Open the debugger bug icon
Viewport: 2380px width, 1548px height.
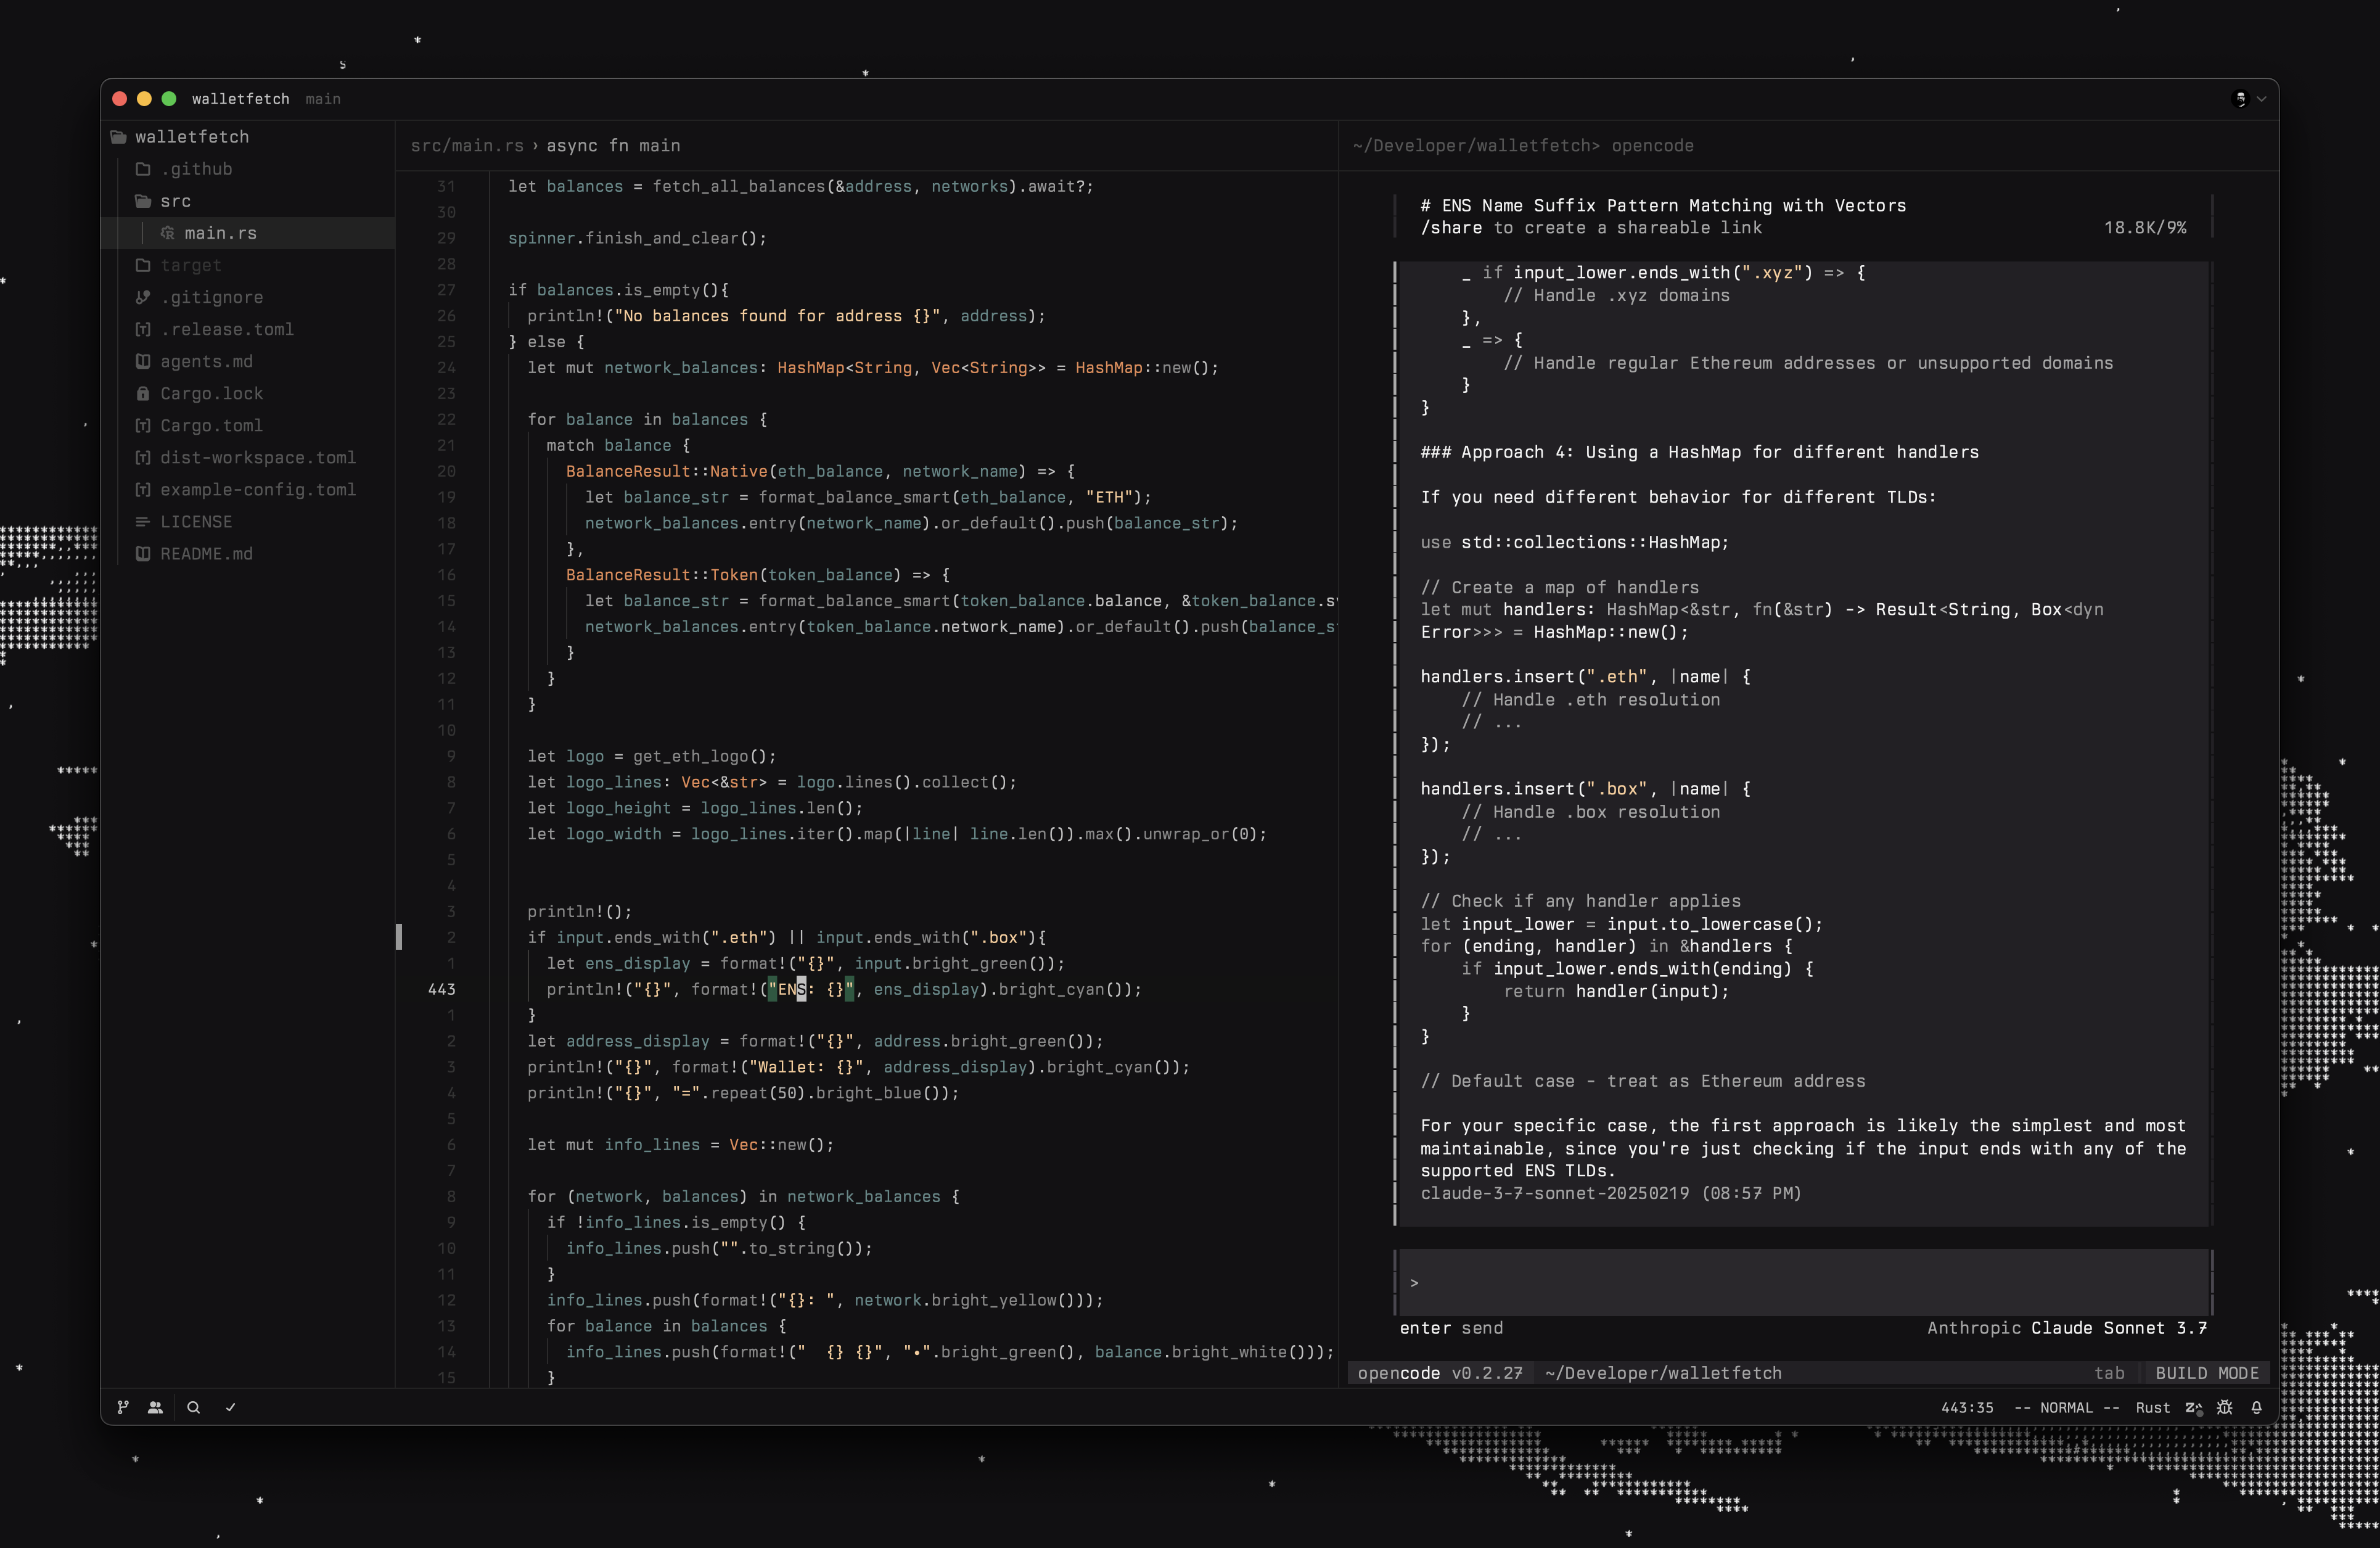[2225, 1407]
